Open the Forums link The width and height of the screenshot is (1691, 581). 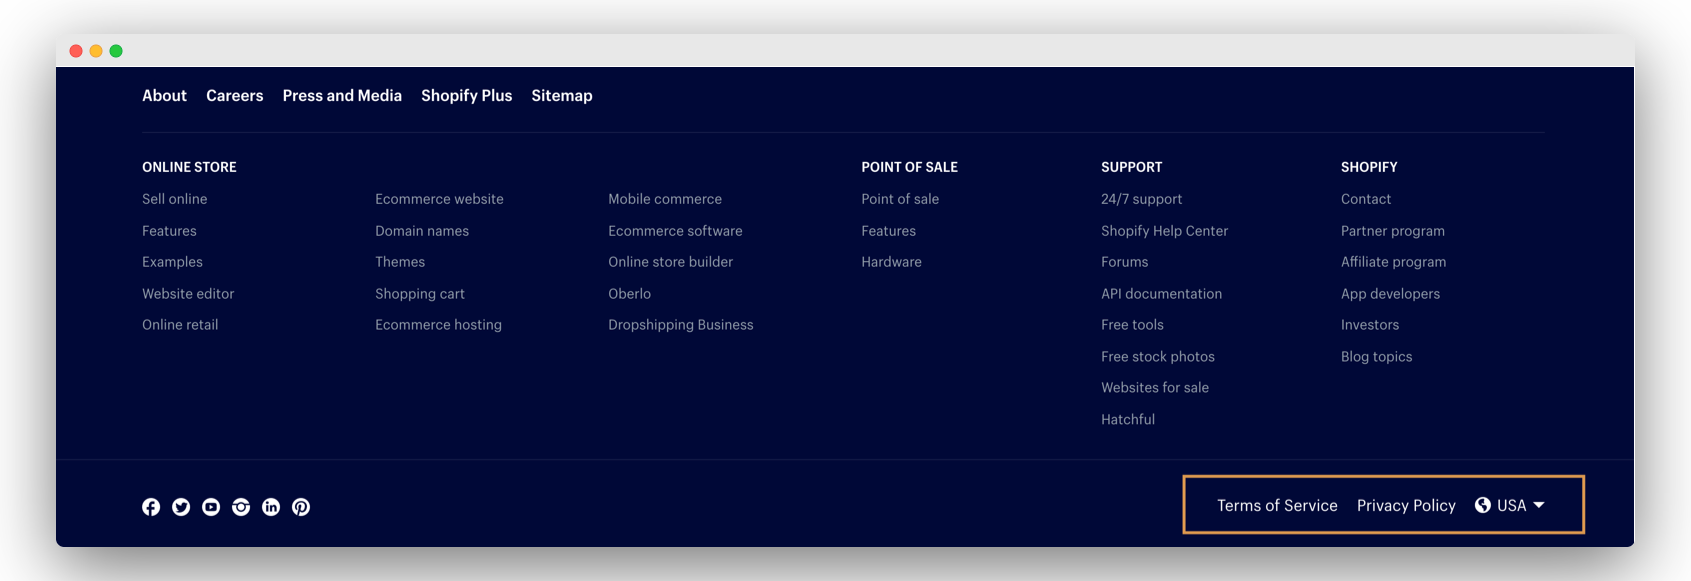click(1124, 262)
